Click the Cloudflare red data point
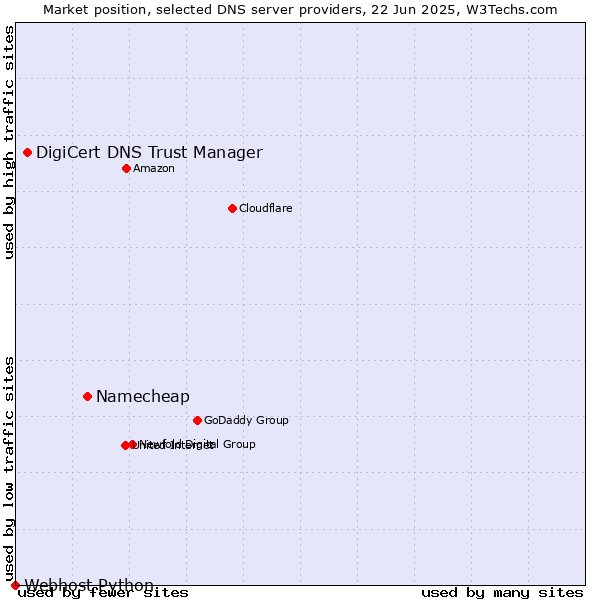 point(232,209)
